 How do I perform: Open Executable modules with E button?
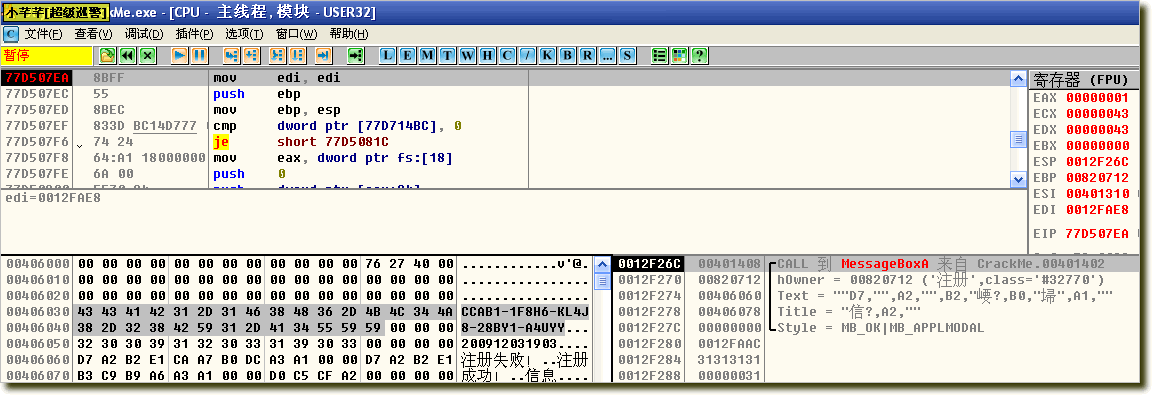(x=408, y=55)
